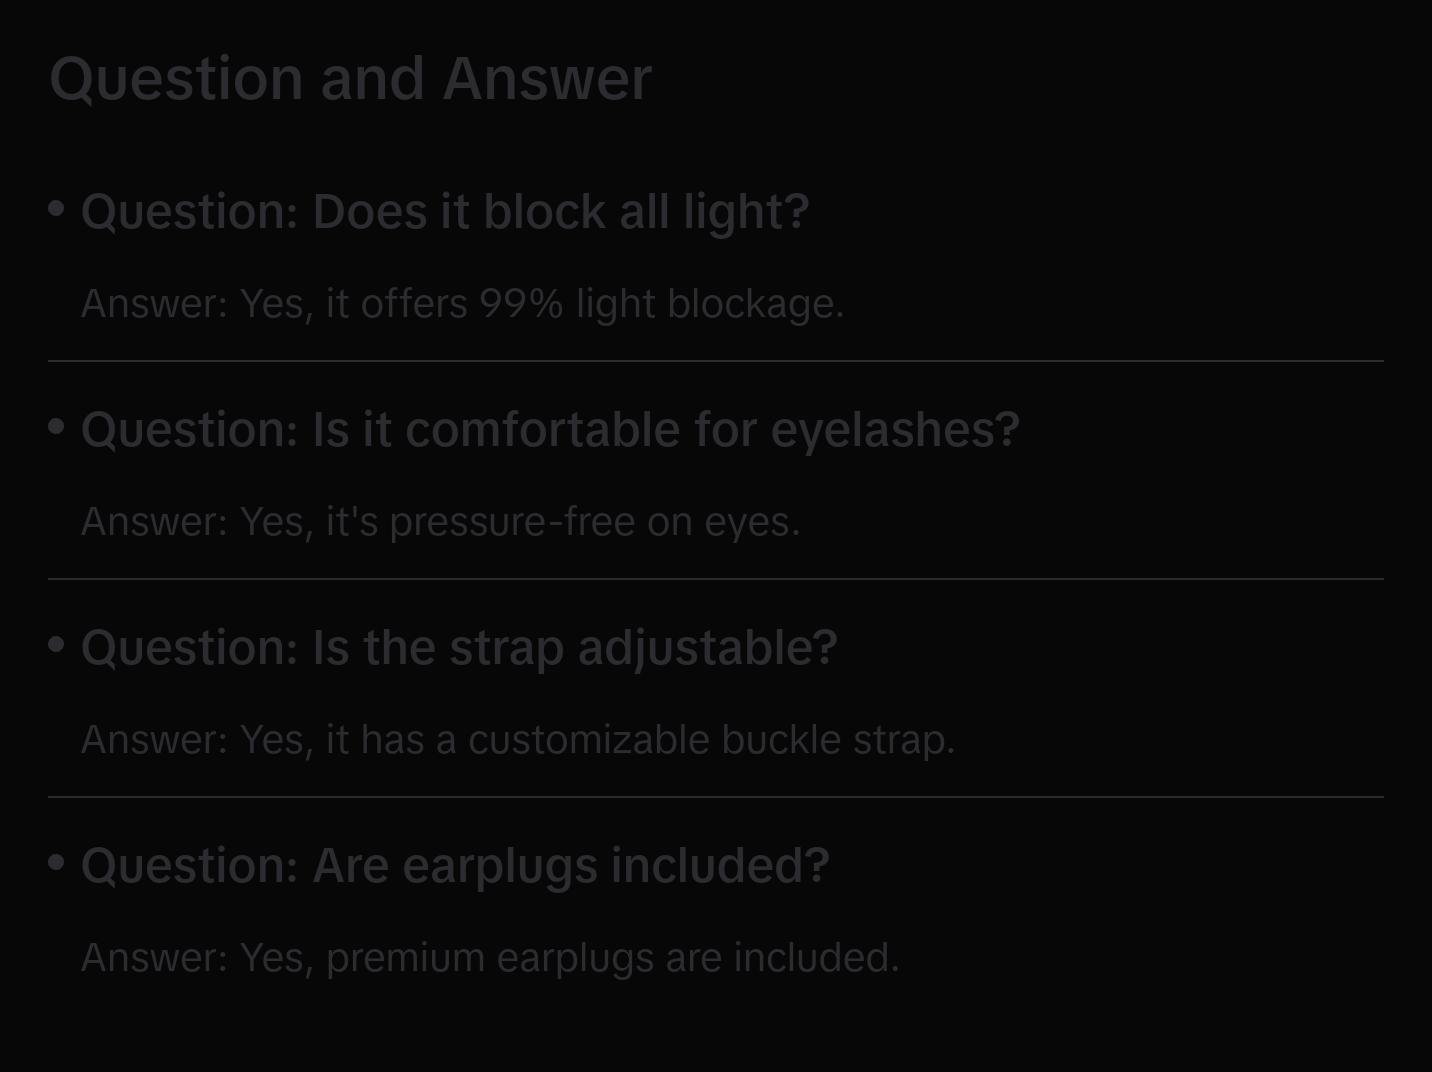Screen dimensions: 1432x1072
Task: Click the divider below the buckle strap answer
Action: tap(716, 797)
